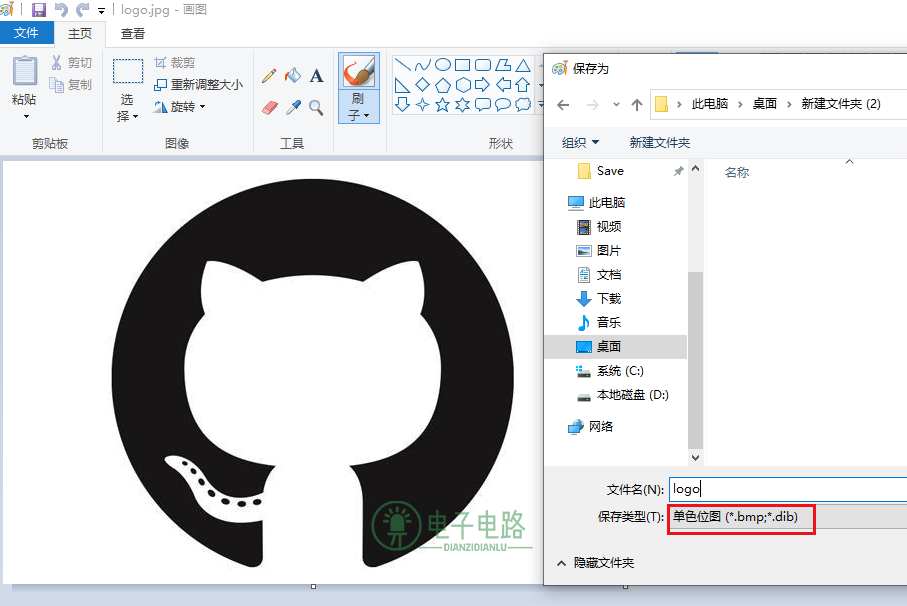Choose the Left arrow shape
The image size is (907, 606).
pyautogui.click(x=503, y=85)
